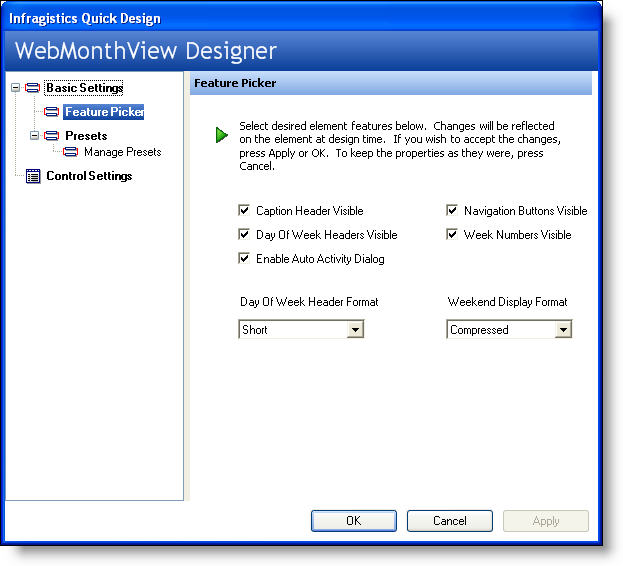Click the Presets node icon
Screen dimensions: 623x566
pyautogui.click(x=51, y=136)
